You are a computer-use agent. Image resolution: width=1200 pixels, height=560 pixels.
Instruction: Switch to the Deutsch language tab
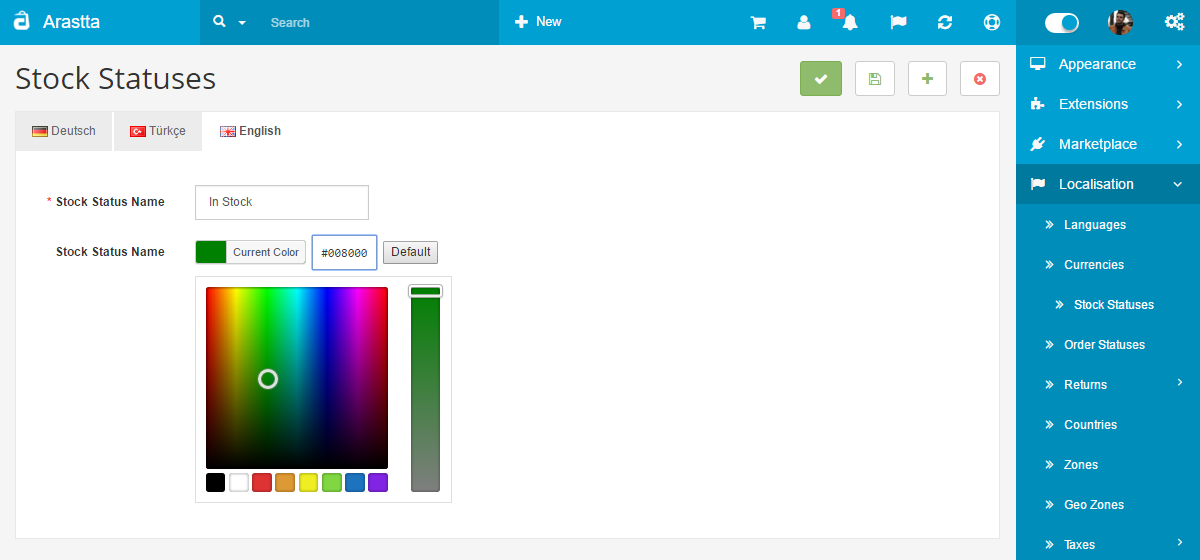64,131
